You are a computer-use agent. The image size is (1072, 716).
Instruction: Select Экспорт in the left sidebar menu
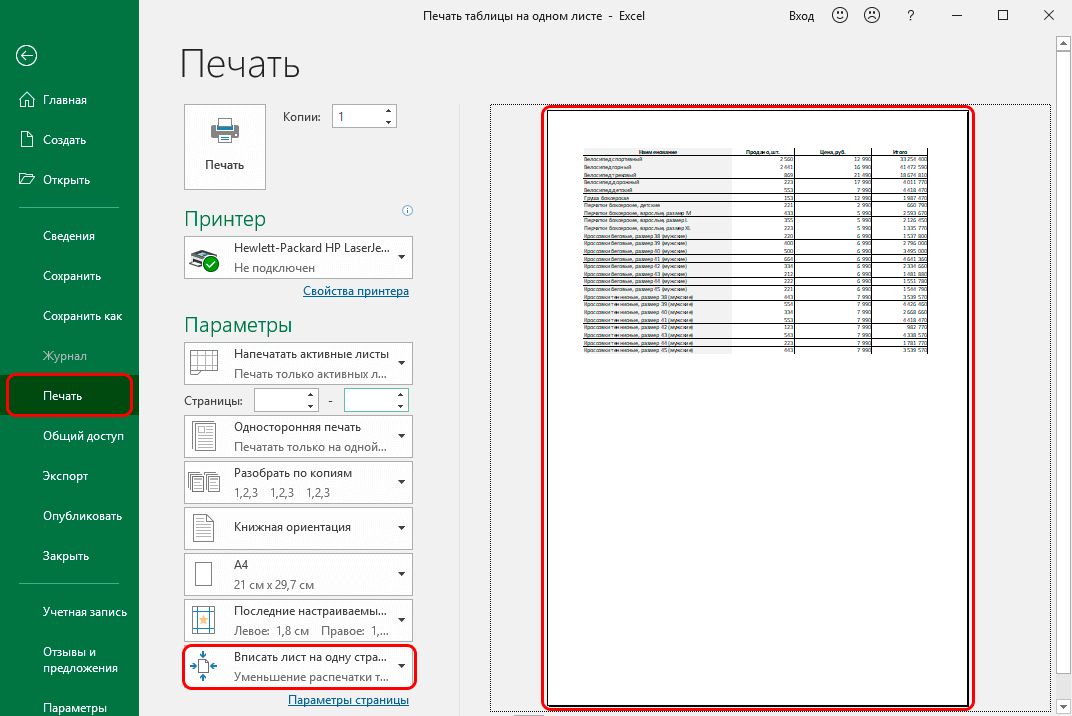point(64,475)
